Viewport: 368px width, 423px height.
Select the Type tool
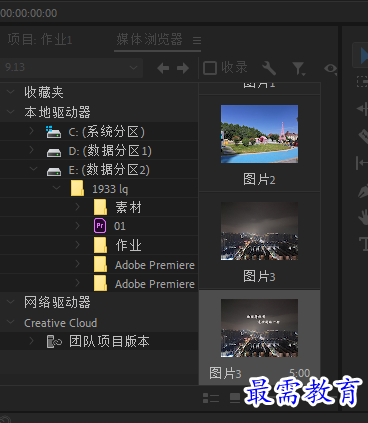[x=364, y=244]
